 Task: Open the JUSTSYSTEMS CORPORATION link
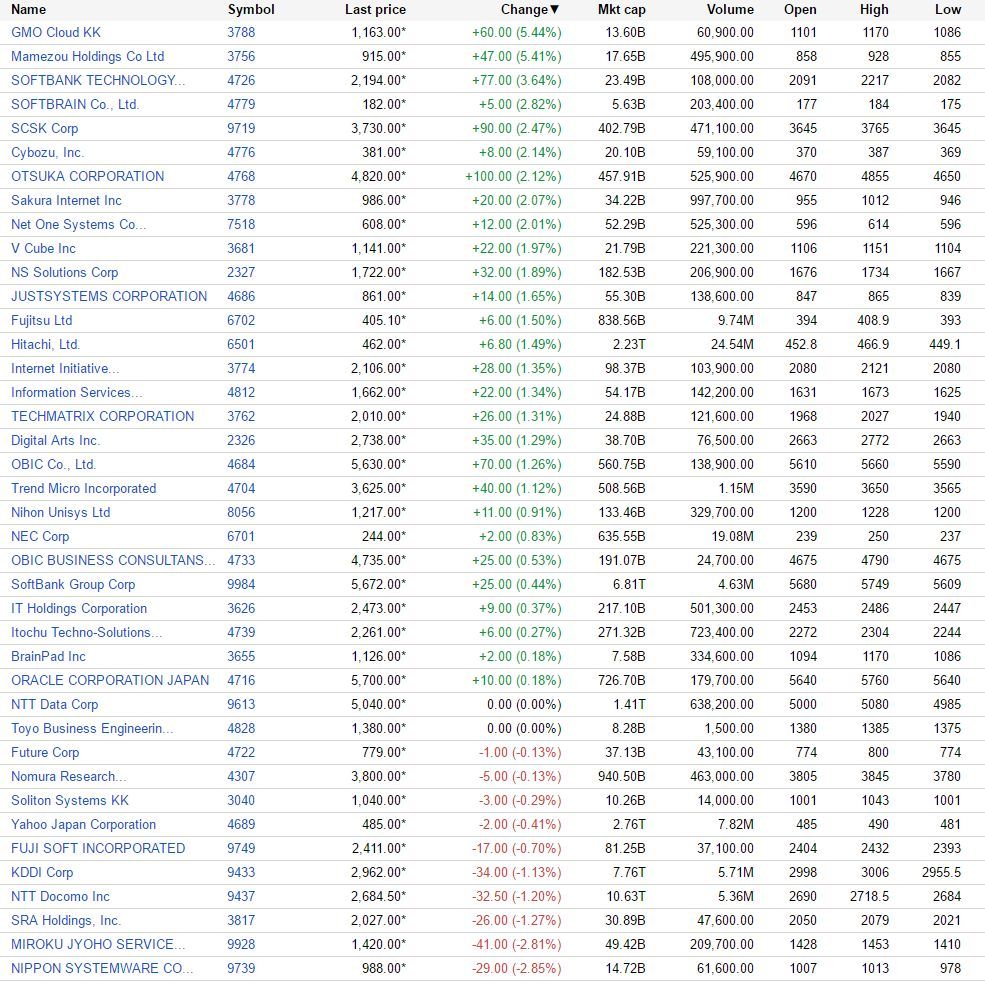(x=109, y=297)
